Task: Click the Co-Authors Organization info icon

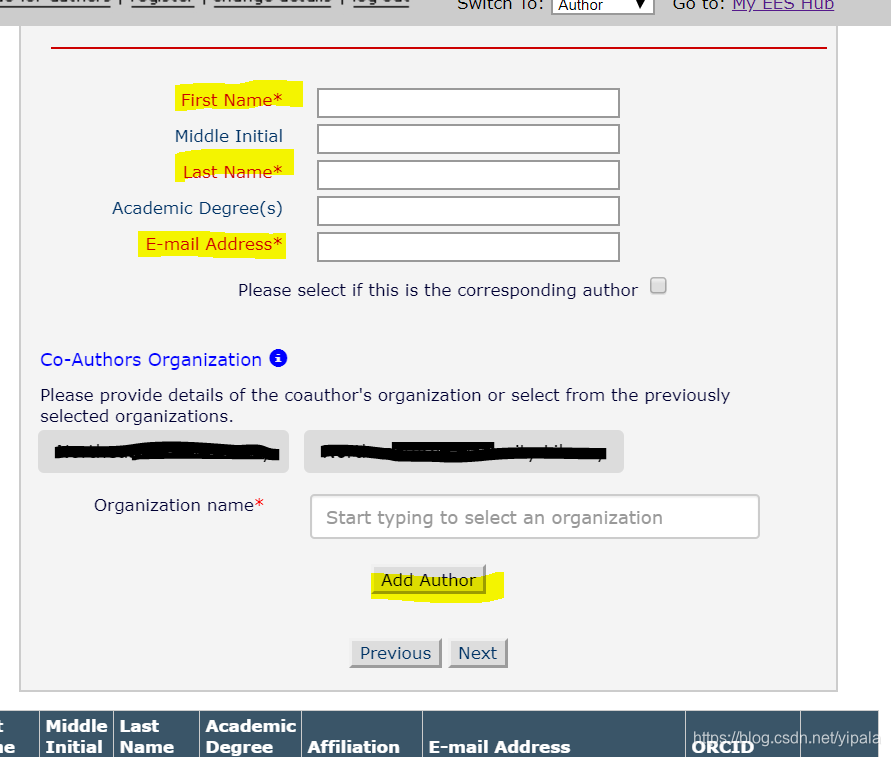Action: point(278,359)
